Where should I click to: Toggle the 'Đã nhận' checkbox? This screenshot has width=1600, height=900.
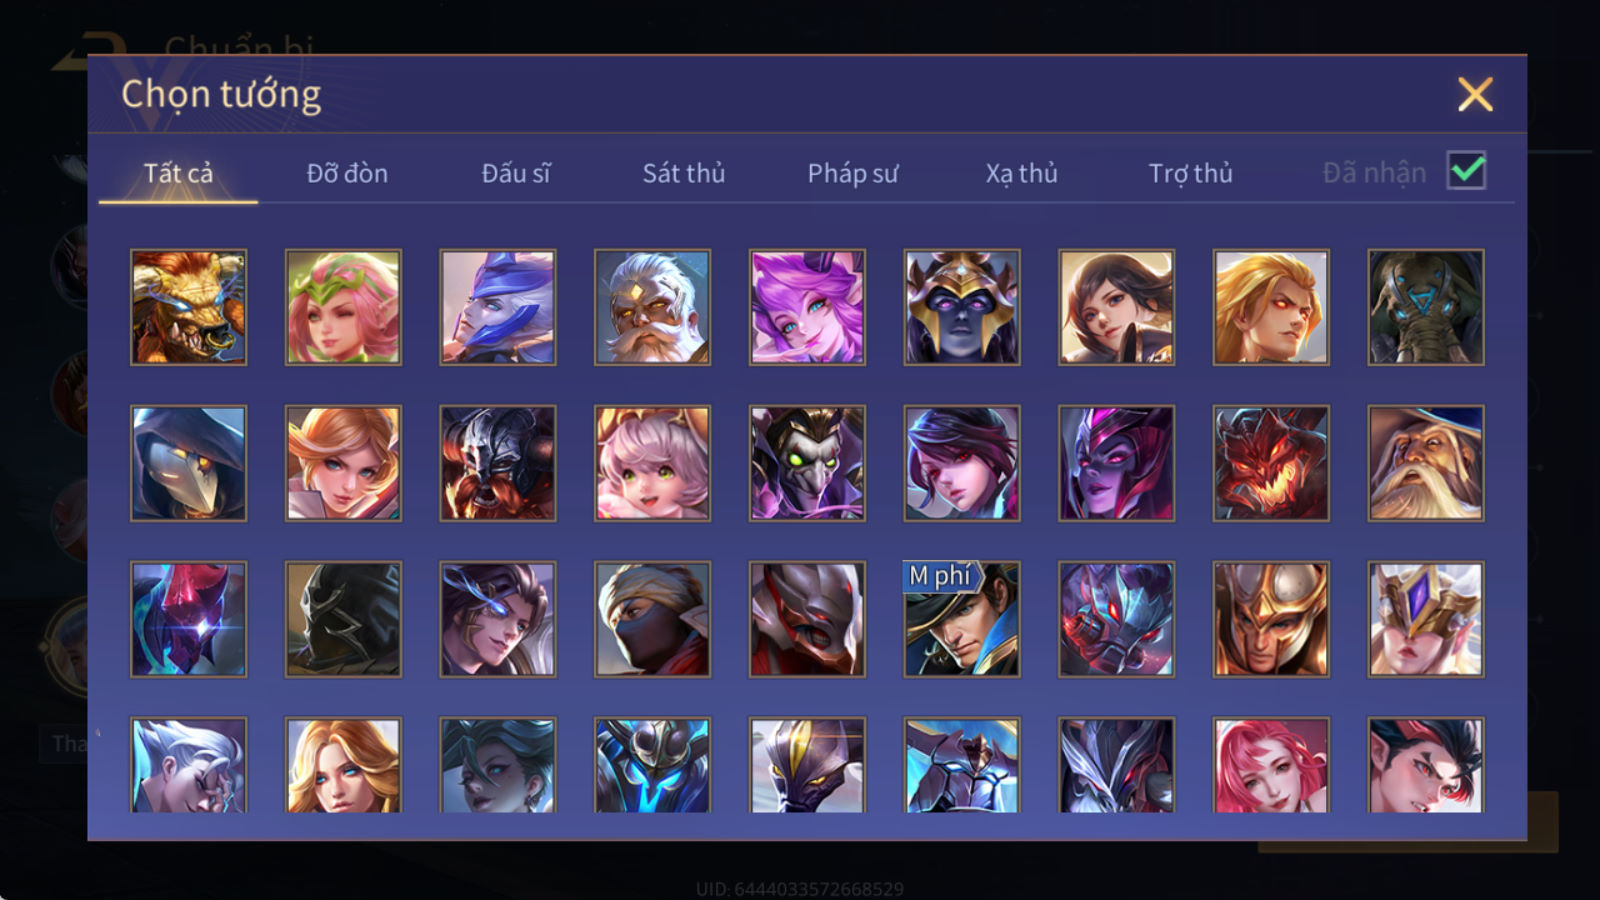1466,171
